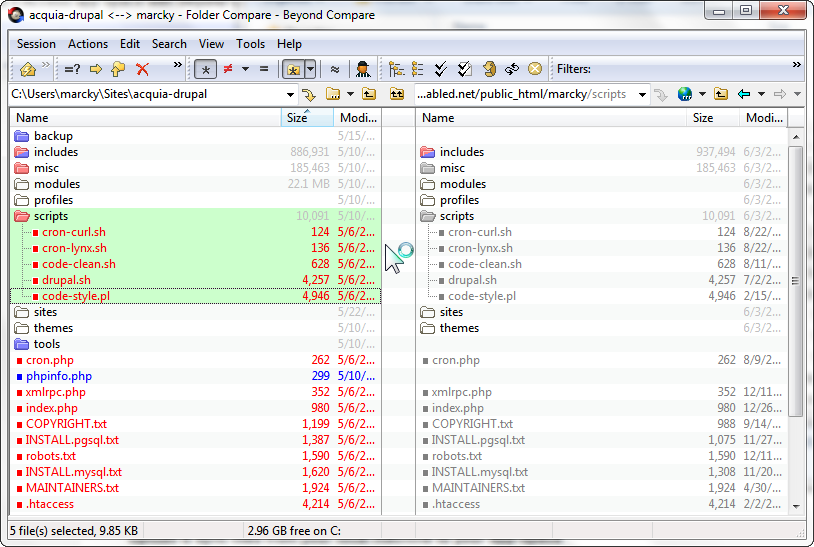Open the Search menu

(169, 44)
